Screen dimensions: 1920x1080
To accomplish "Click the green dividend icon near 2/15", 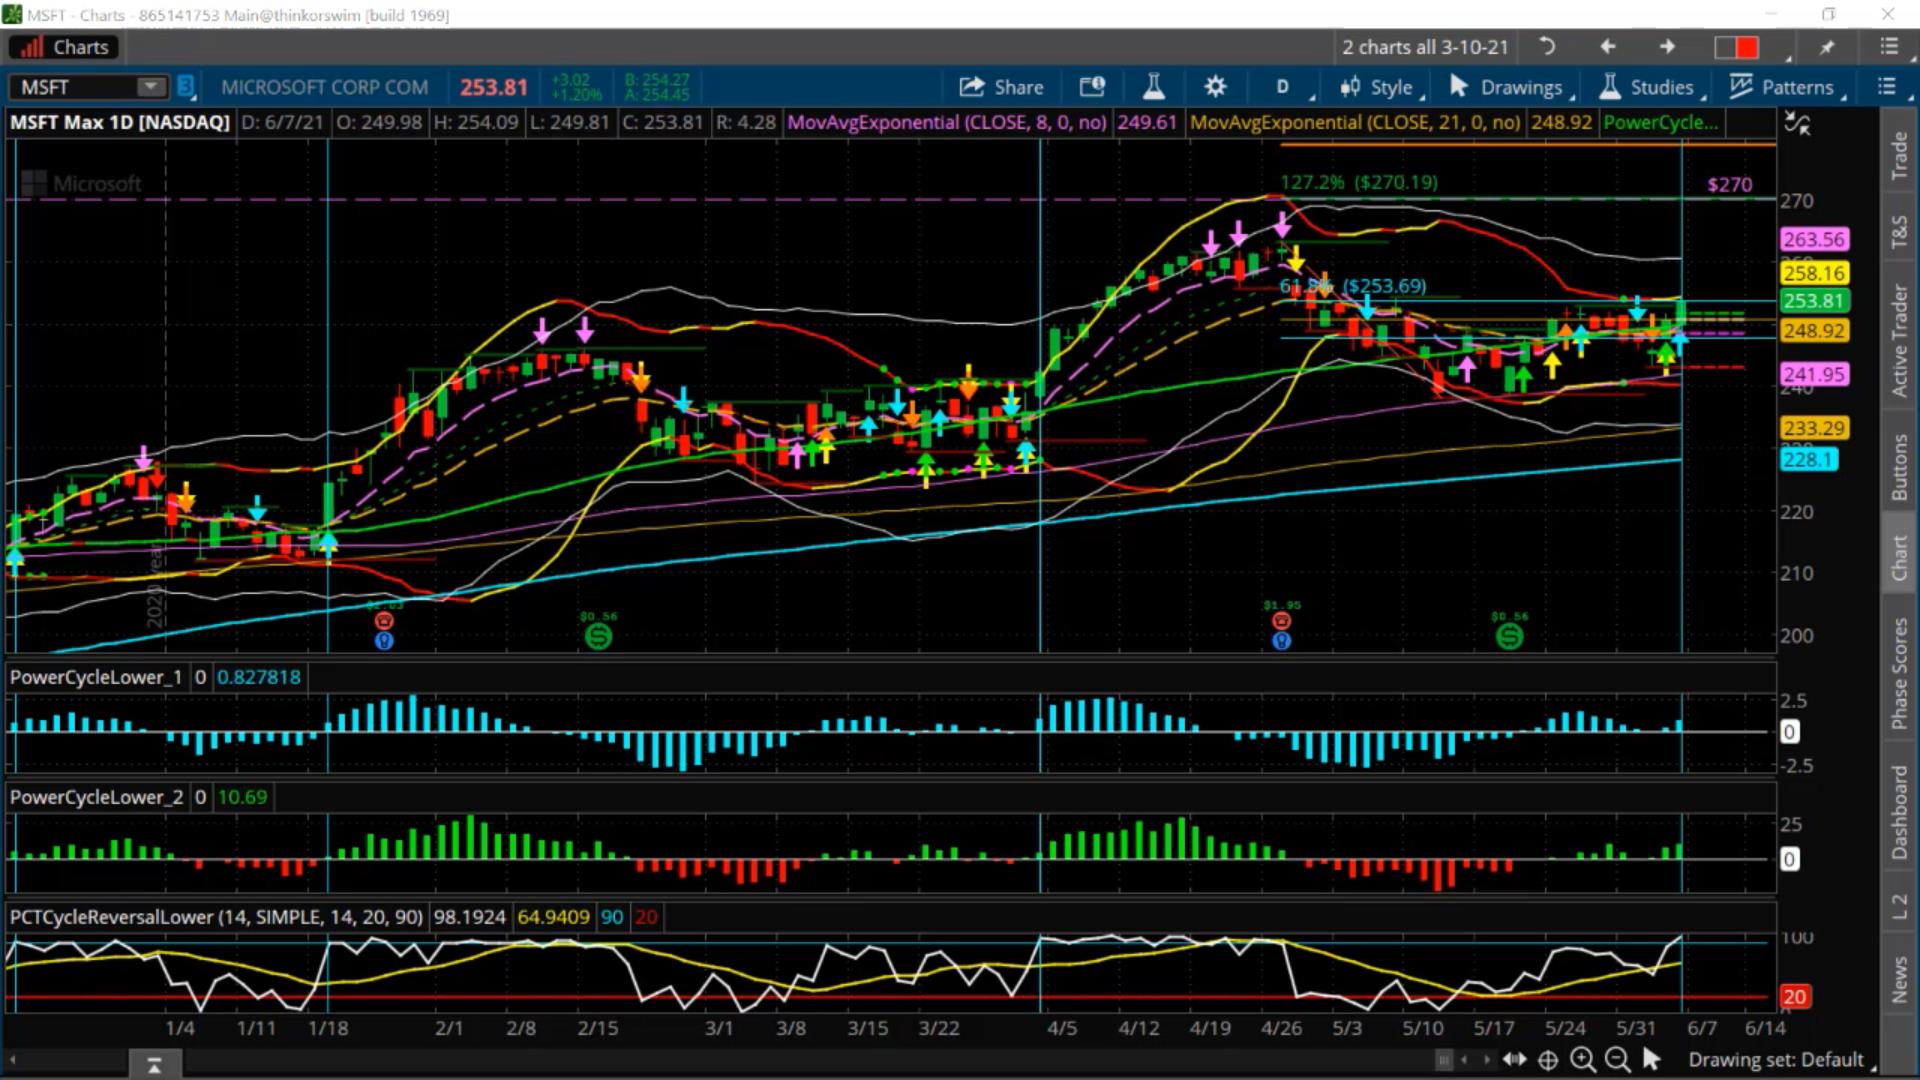I will (598, 635).
